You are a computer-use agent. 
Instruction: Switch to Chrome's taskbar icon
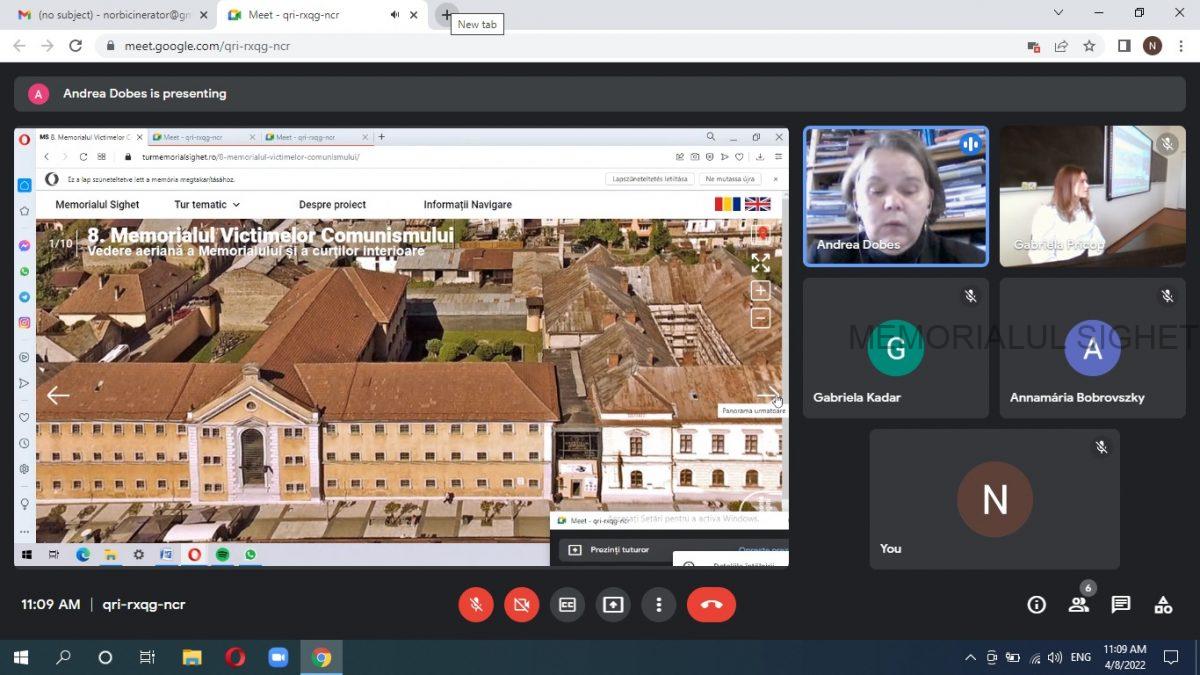(x=321, y=657)
